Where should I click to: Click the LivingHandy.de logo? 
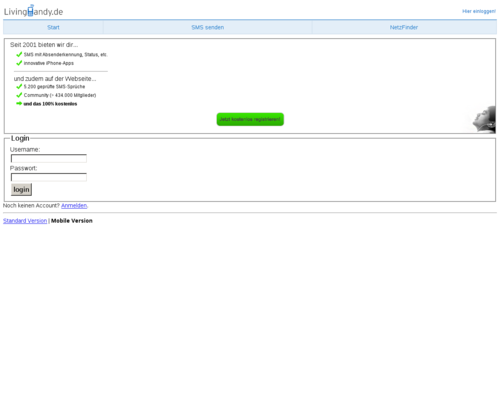(x=33, y=11)
